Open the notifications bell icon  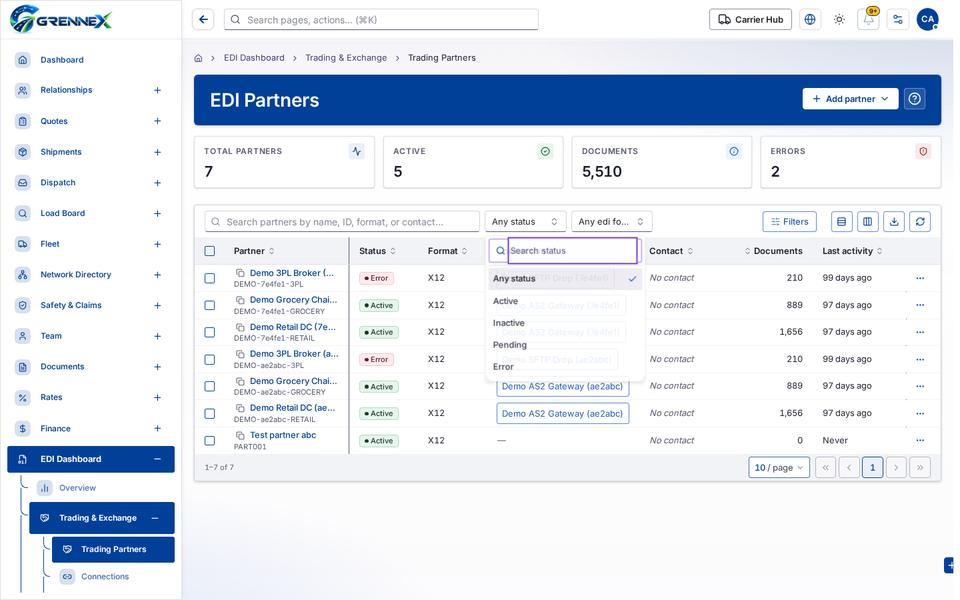868,19
